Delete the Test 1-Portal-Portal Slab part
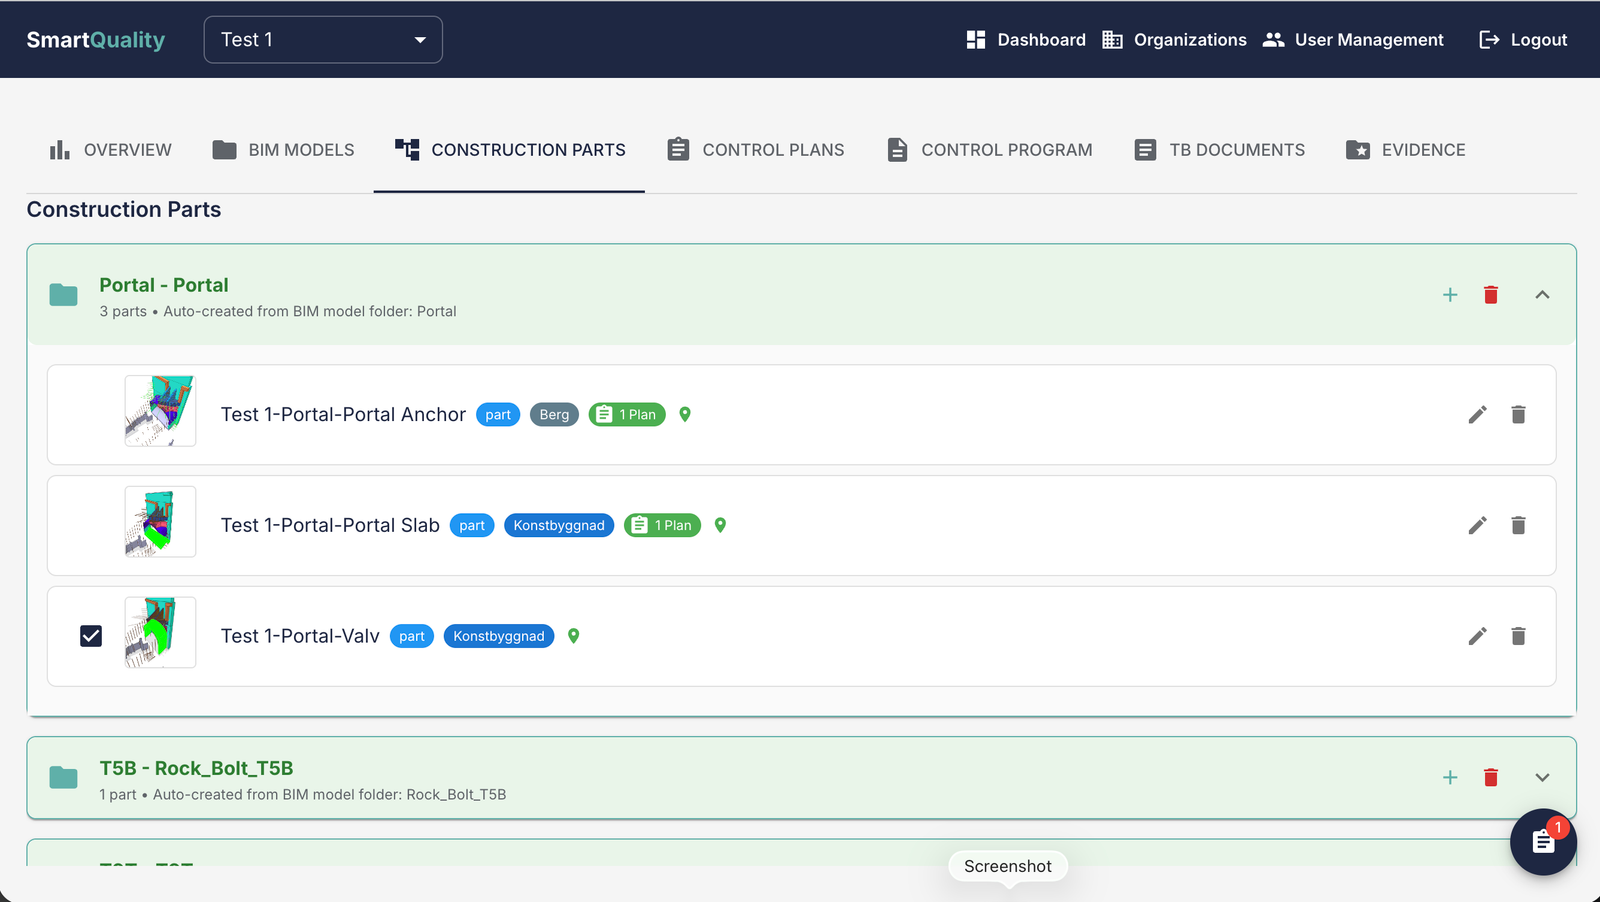This screenshot has width=1600, height=902. coord(1518,526)
